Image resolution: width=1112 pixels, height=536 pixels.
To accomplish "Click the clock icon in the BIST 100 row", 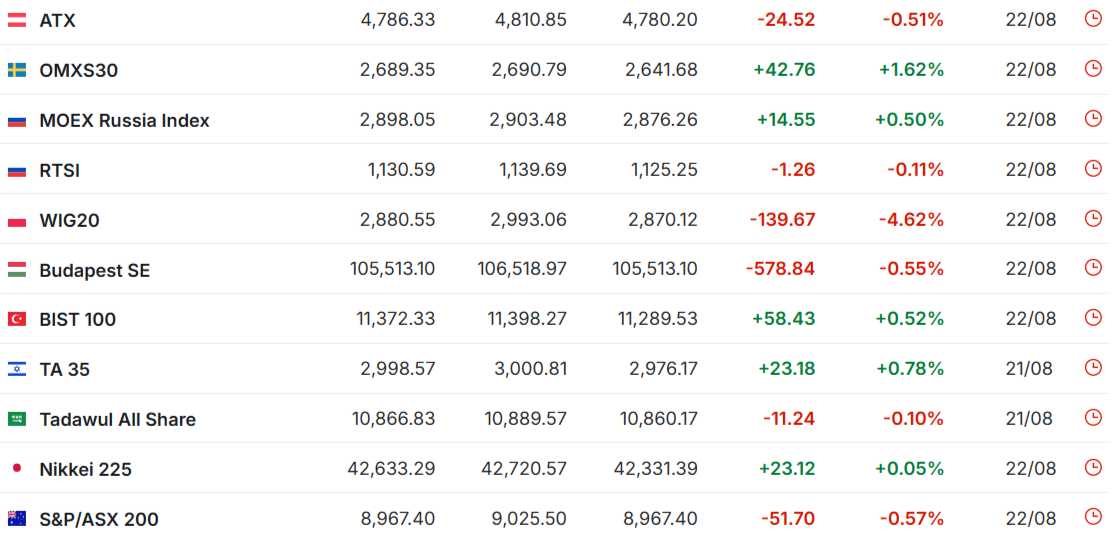I will 1093,318.
